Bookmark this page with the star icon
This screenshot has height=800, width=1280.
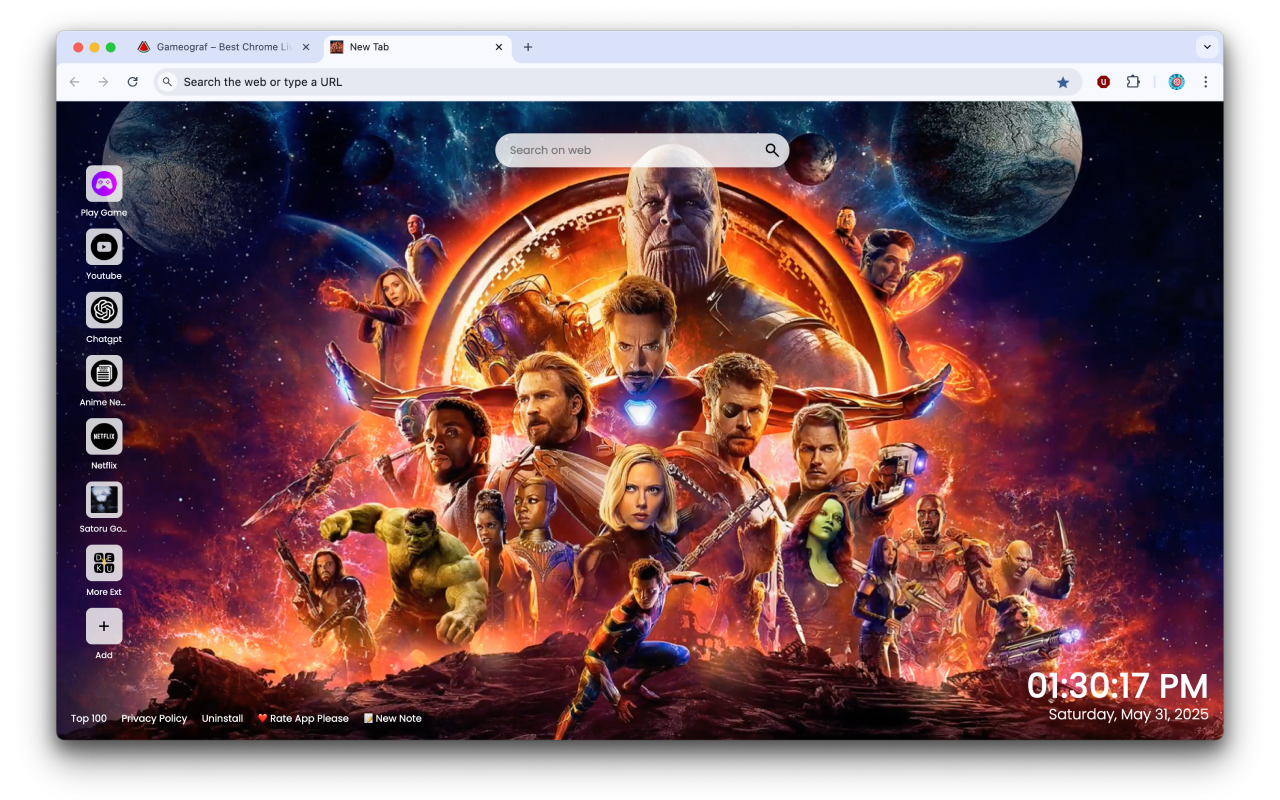coord(1063,82)
